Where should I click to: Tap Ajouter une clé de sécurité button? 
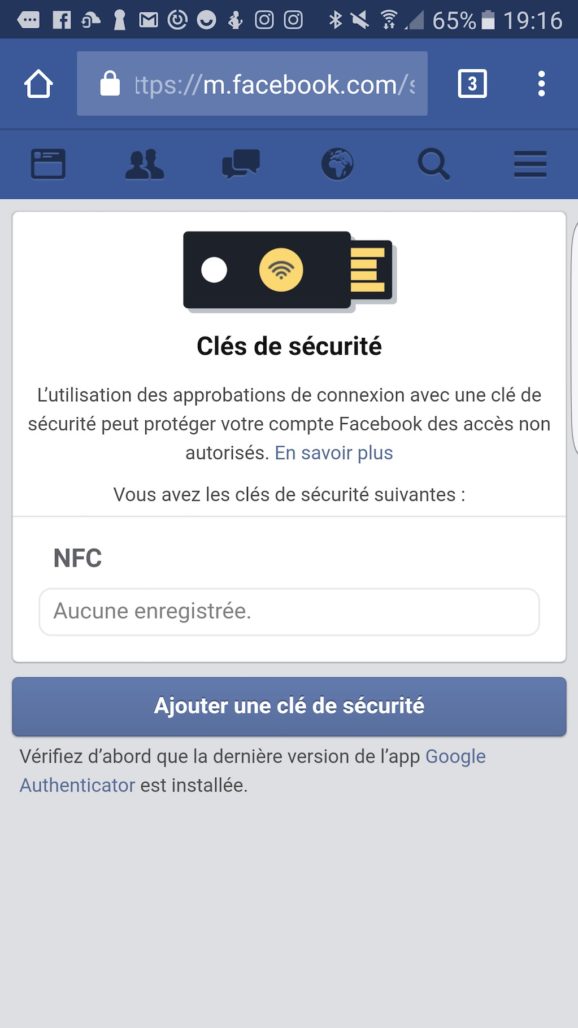coord(289,706)
